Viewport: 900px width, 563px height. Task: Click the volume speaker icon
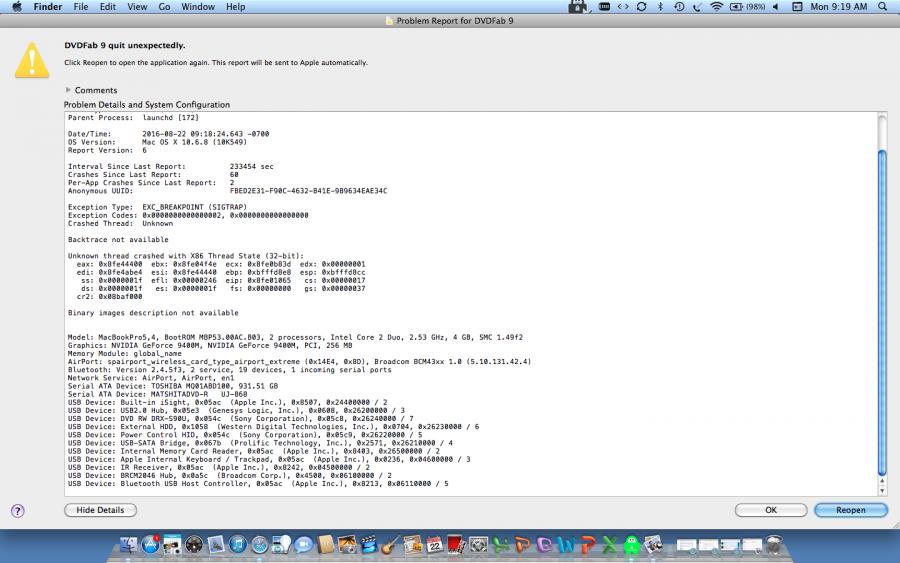(x=775, y=7)
